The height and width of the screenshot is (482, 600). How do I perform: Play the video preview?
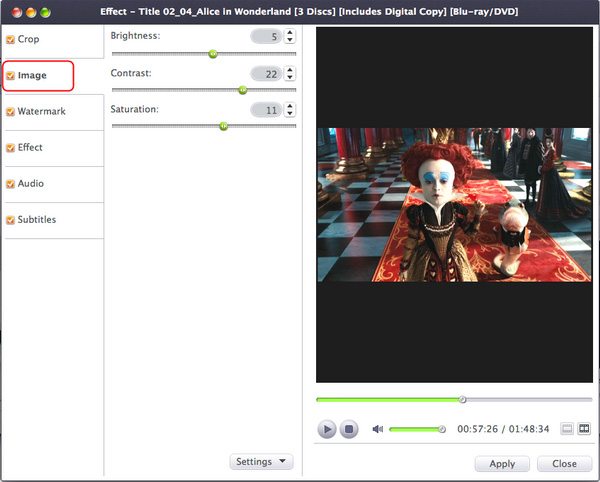pyautogui.click(x=327, y=429)
